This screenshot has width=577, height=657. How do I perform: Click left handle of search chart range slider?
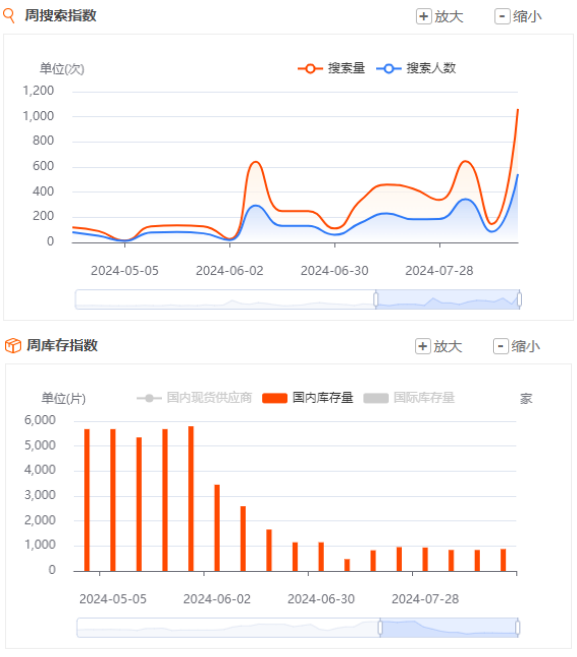coord(376,300)
